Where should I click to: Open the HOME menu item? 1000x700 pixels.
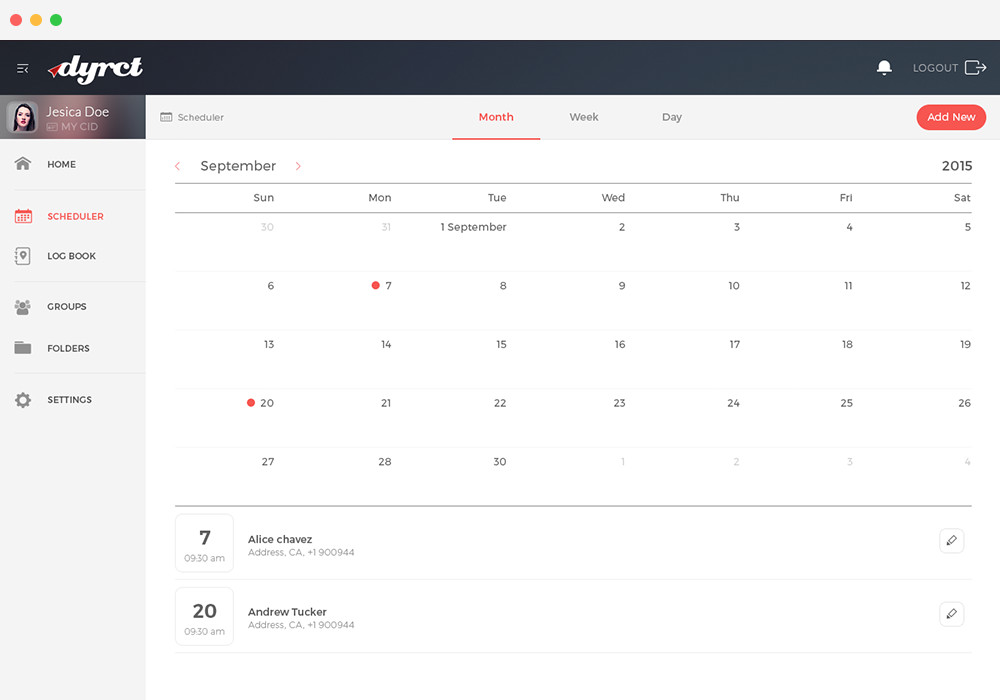[x=61, y=164]
